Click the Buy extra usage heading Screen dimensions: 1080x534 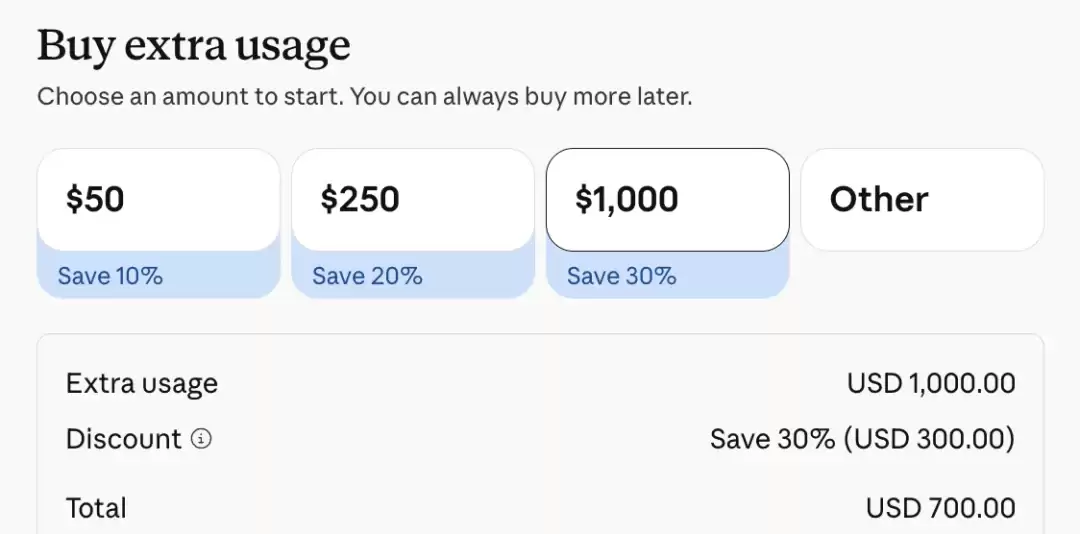click(x=194, y=46)
